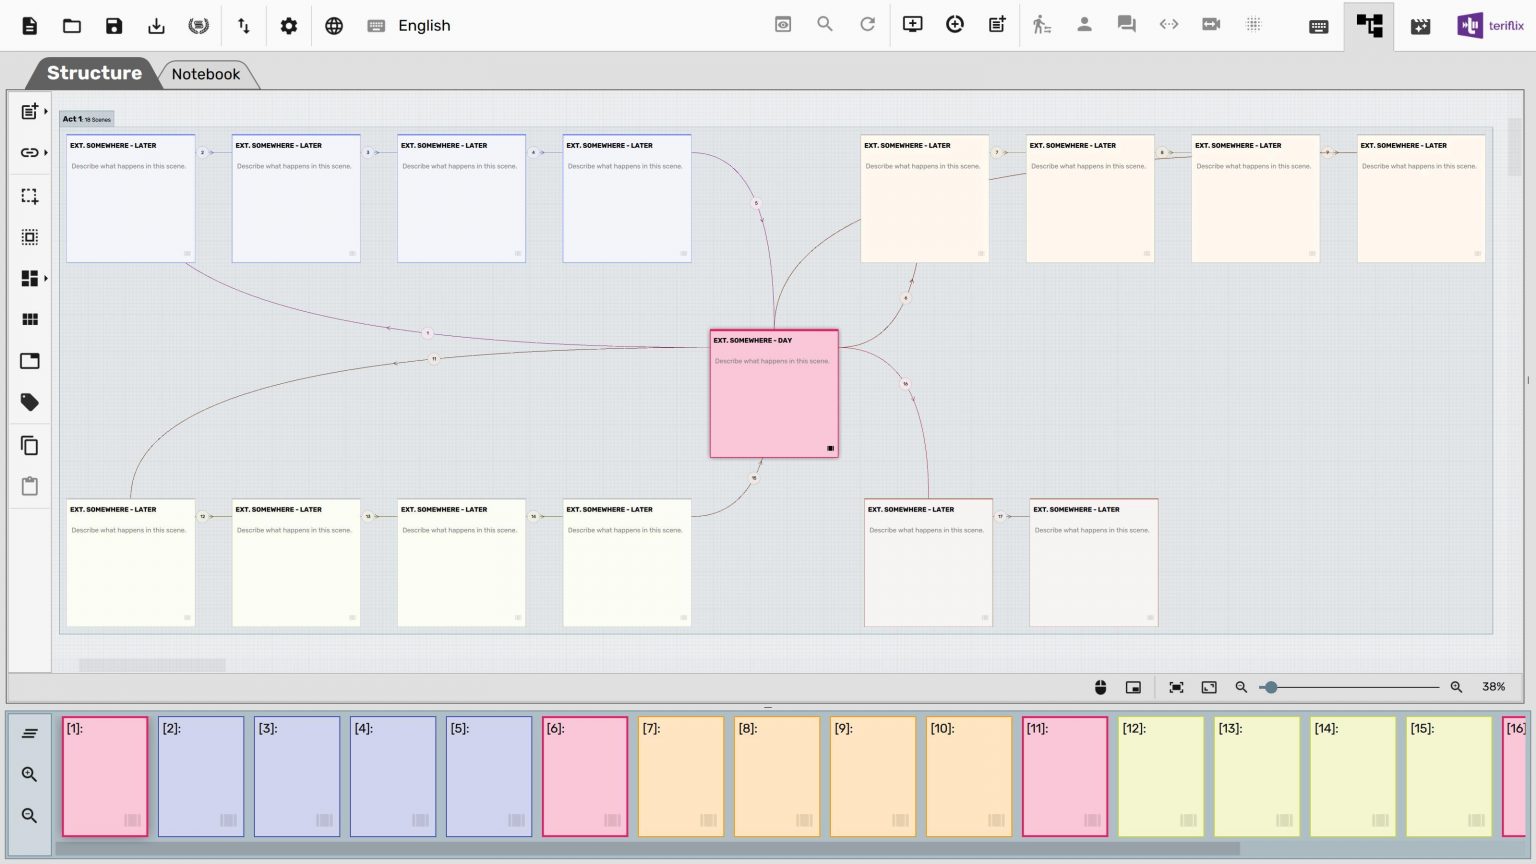Toggle the on-screen keyboard icon

[1319, 25]
